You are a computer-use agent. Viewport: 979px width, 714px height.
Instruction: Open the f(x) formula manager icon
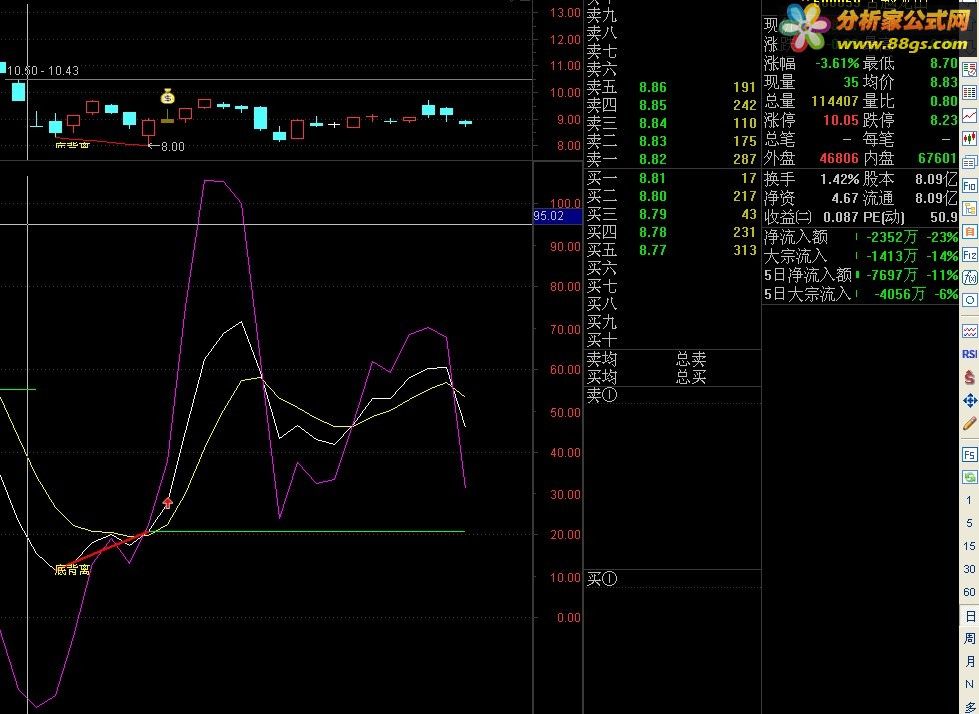click(x=970, y=277)
